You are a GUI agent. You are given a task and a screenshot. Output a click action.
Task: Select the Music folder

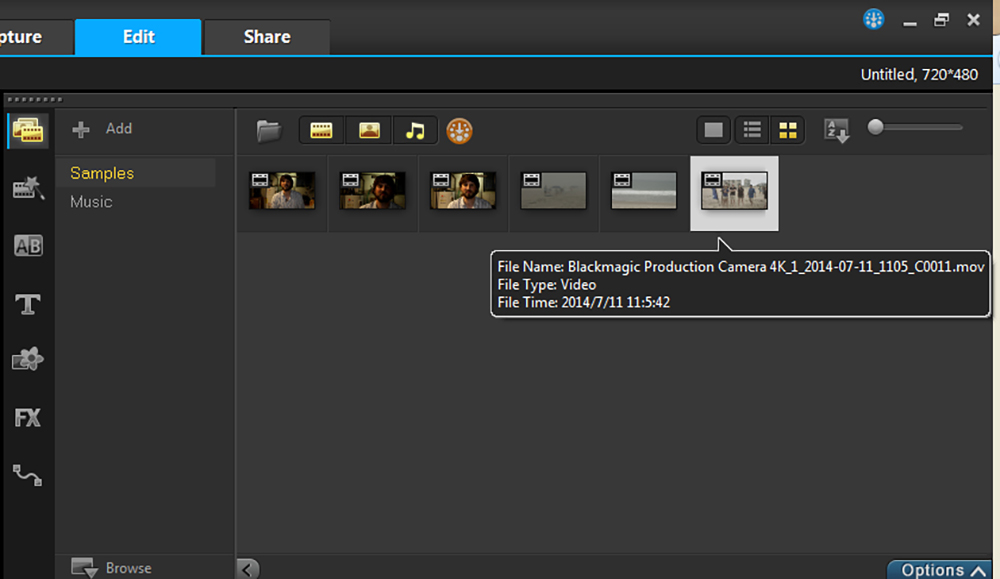[91, 202]
